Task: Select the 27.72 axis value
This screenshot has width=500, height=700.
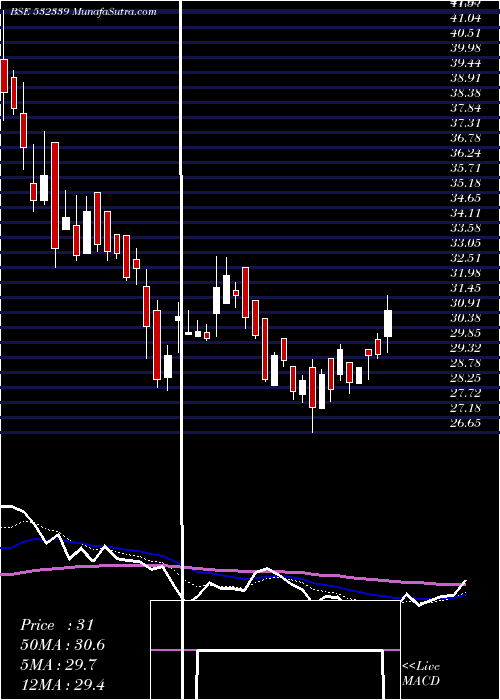Action: pos(465,393)
